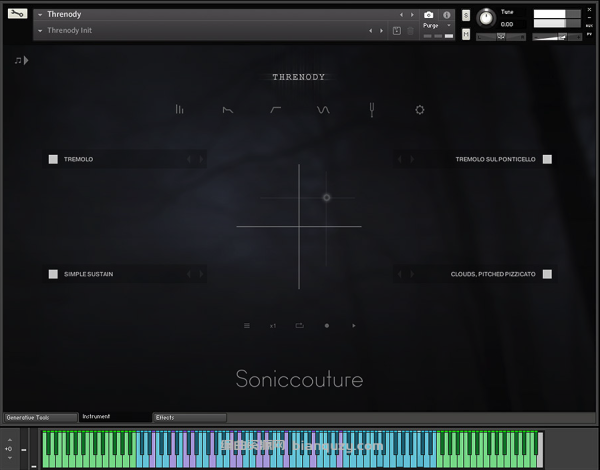
Task: Click the XY pad cursor handle
Action: tap(326, 198)
